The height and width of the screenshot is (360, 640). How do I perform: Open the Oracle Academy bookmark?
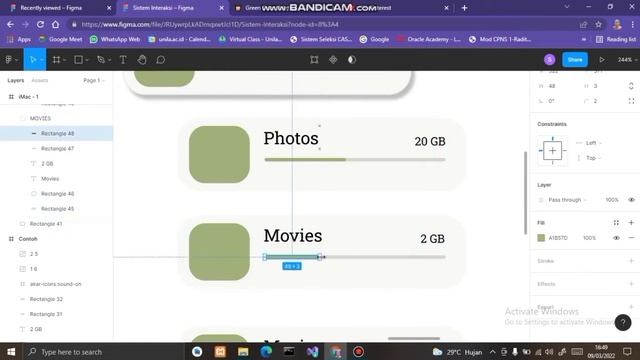tap(429, 39)
